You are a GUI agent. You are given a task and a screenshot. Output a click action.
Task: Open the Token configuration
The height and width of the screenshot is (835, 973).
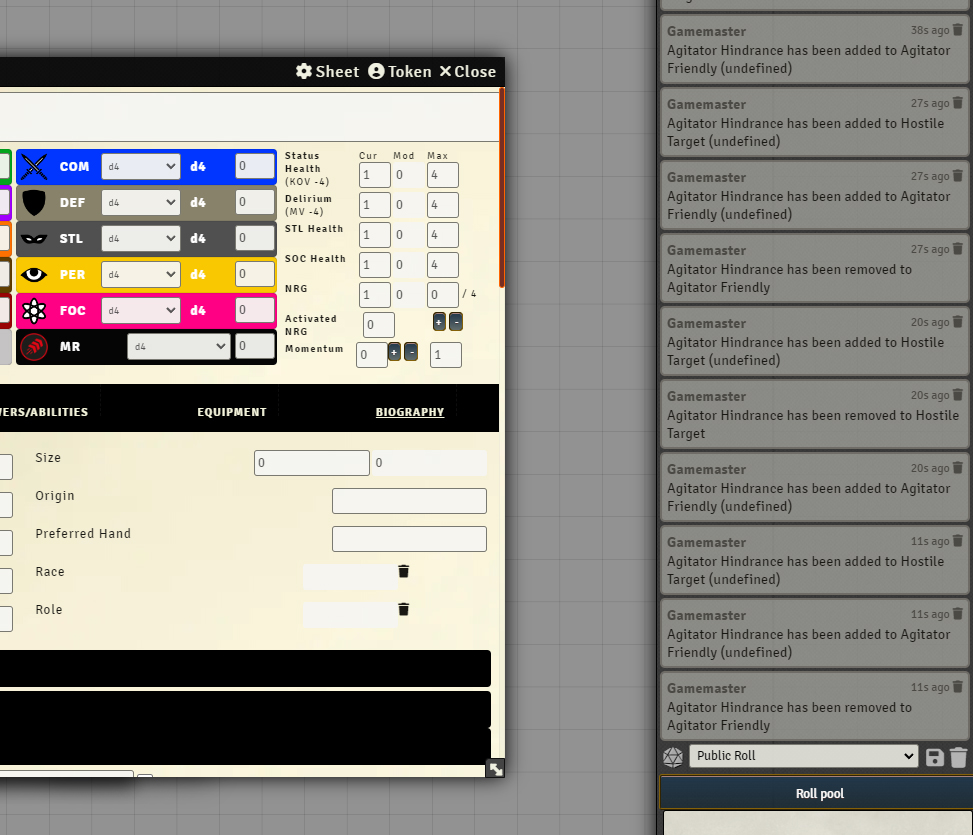click(400, 71)
